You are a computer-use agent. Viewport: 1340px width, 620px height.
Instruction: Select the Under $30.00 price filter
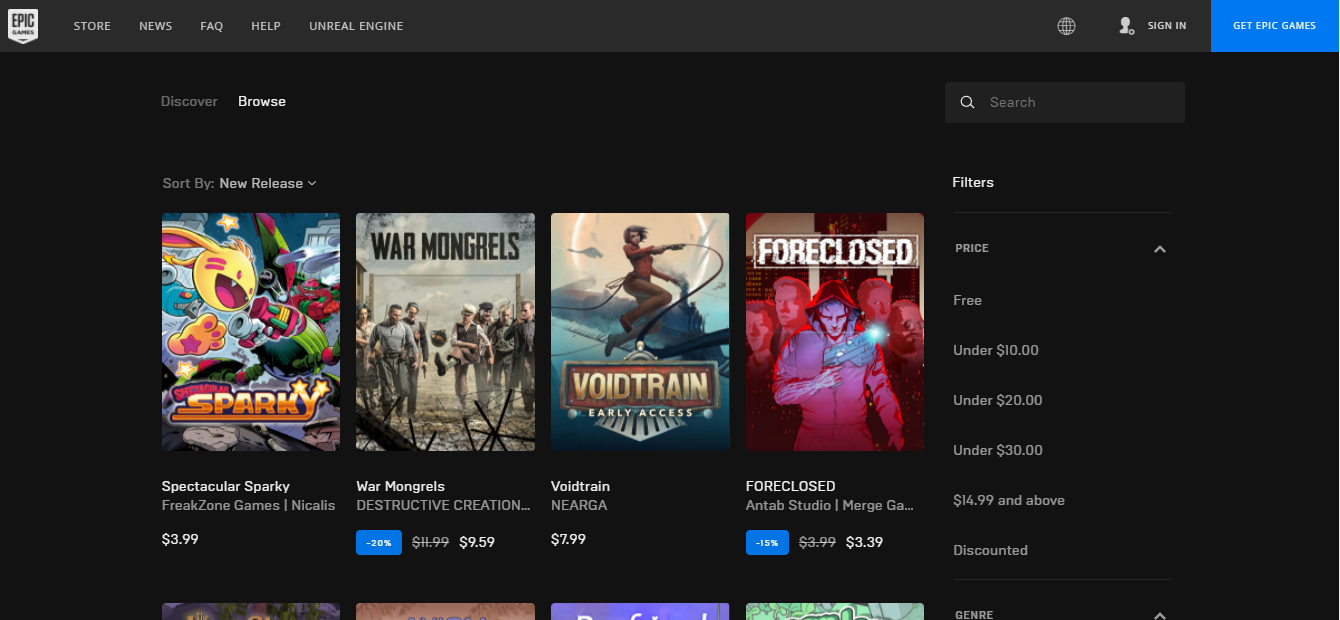[998, 450]
